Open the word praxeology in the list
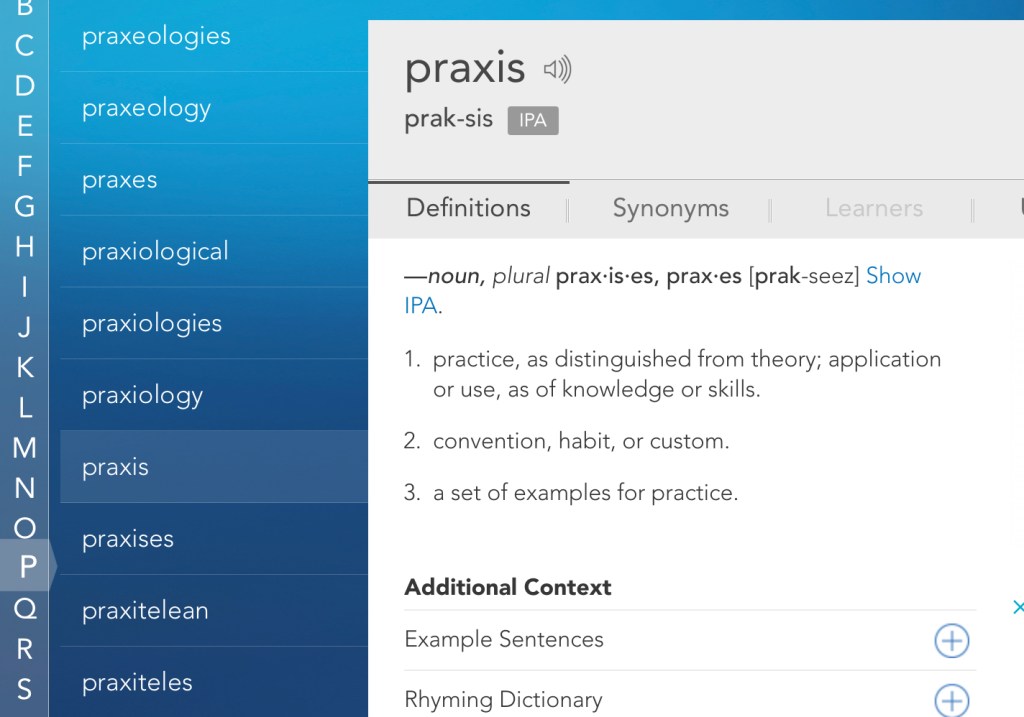Screen dimensions: 1024x717 coord(146,108)
